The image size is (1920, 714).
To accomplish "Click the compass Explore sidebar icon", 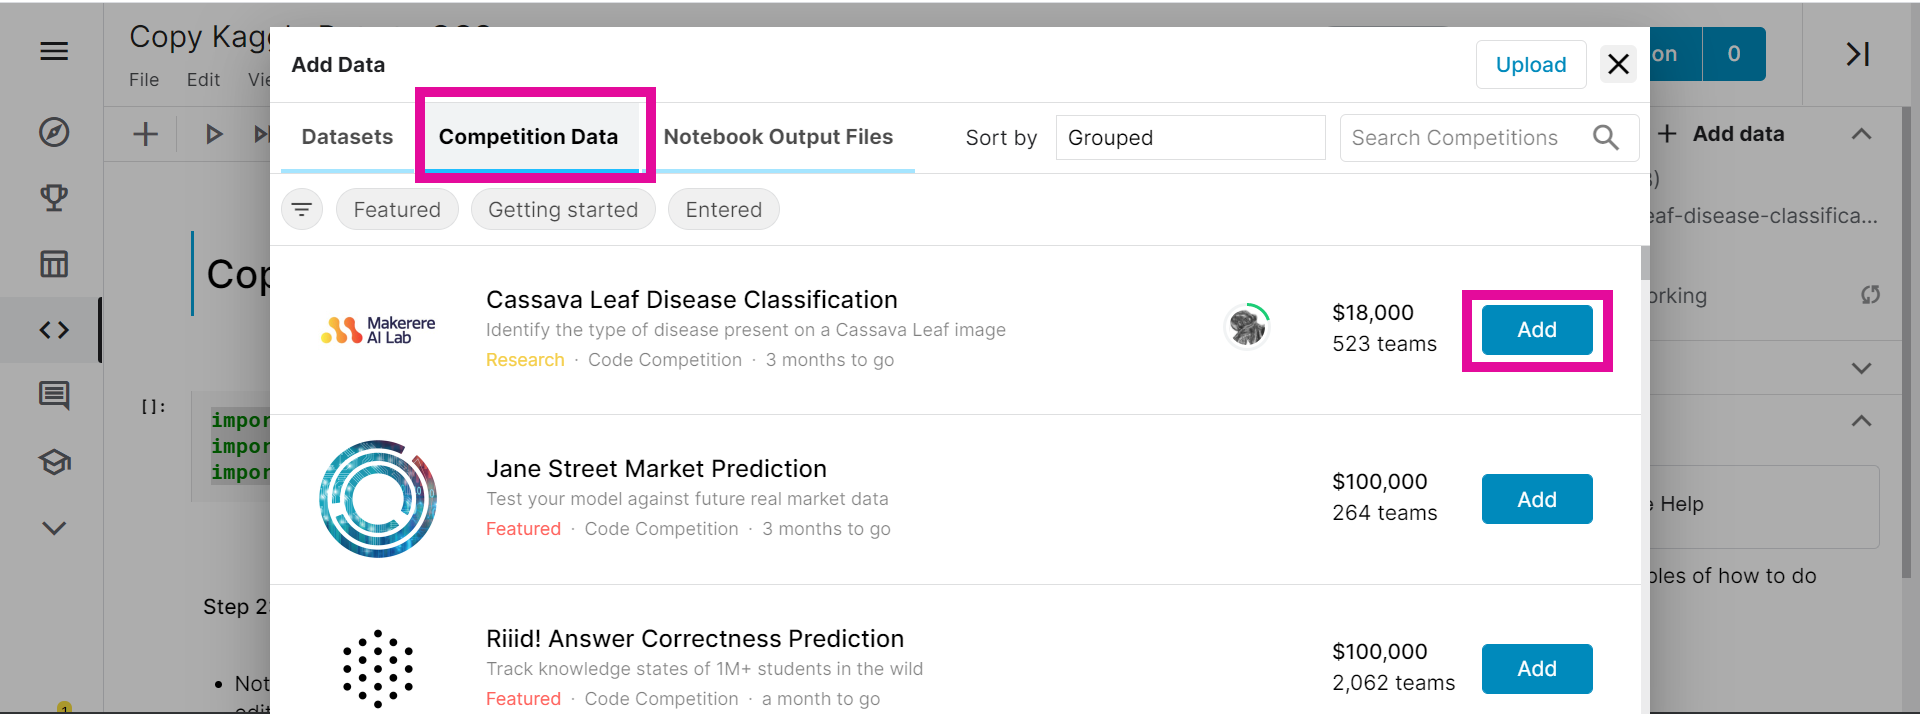I will pos(54,132).
